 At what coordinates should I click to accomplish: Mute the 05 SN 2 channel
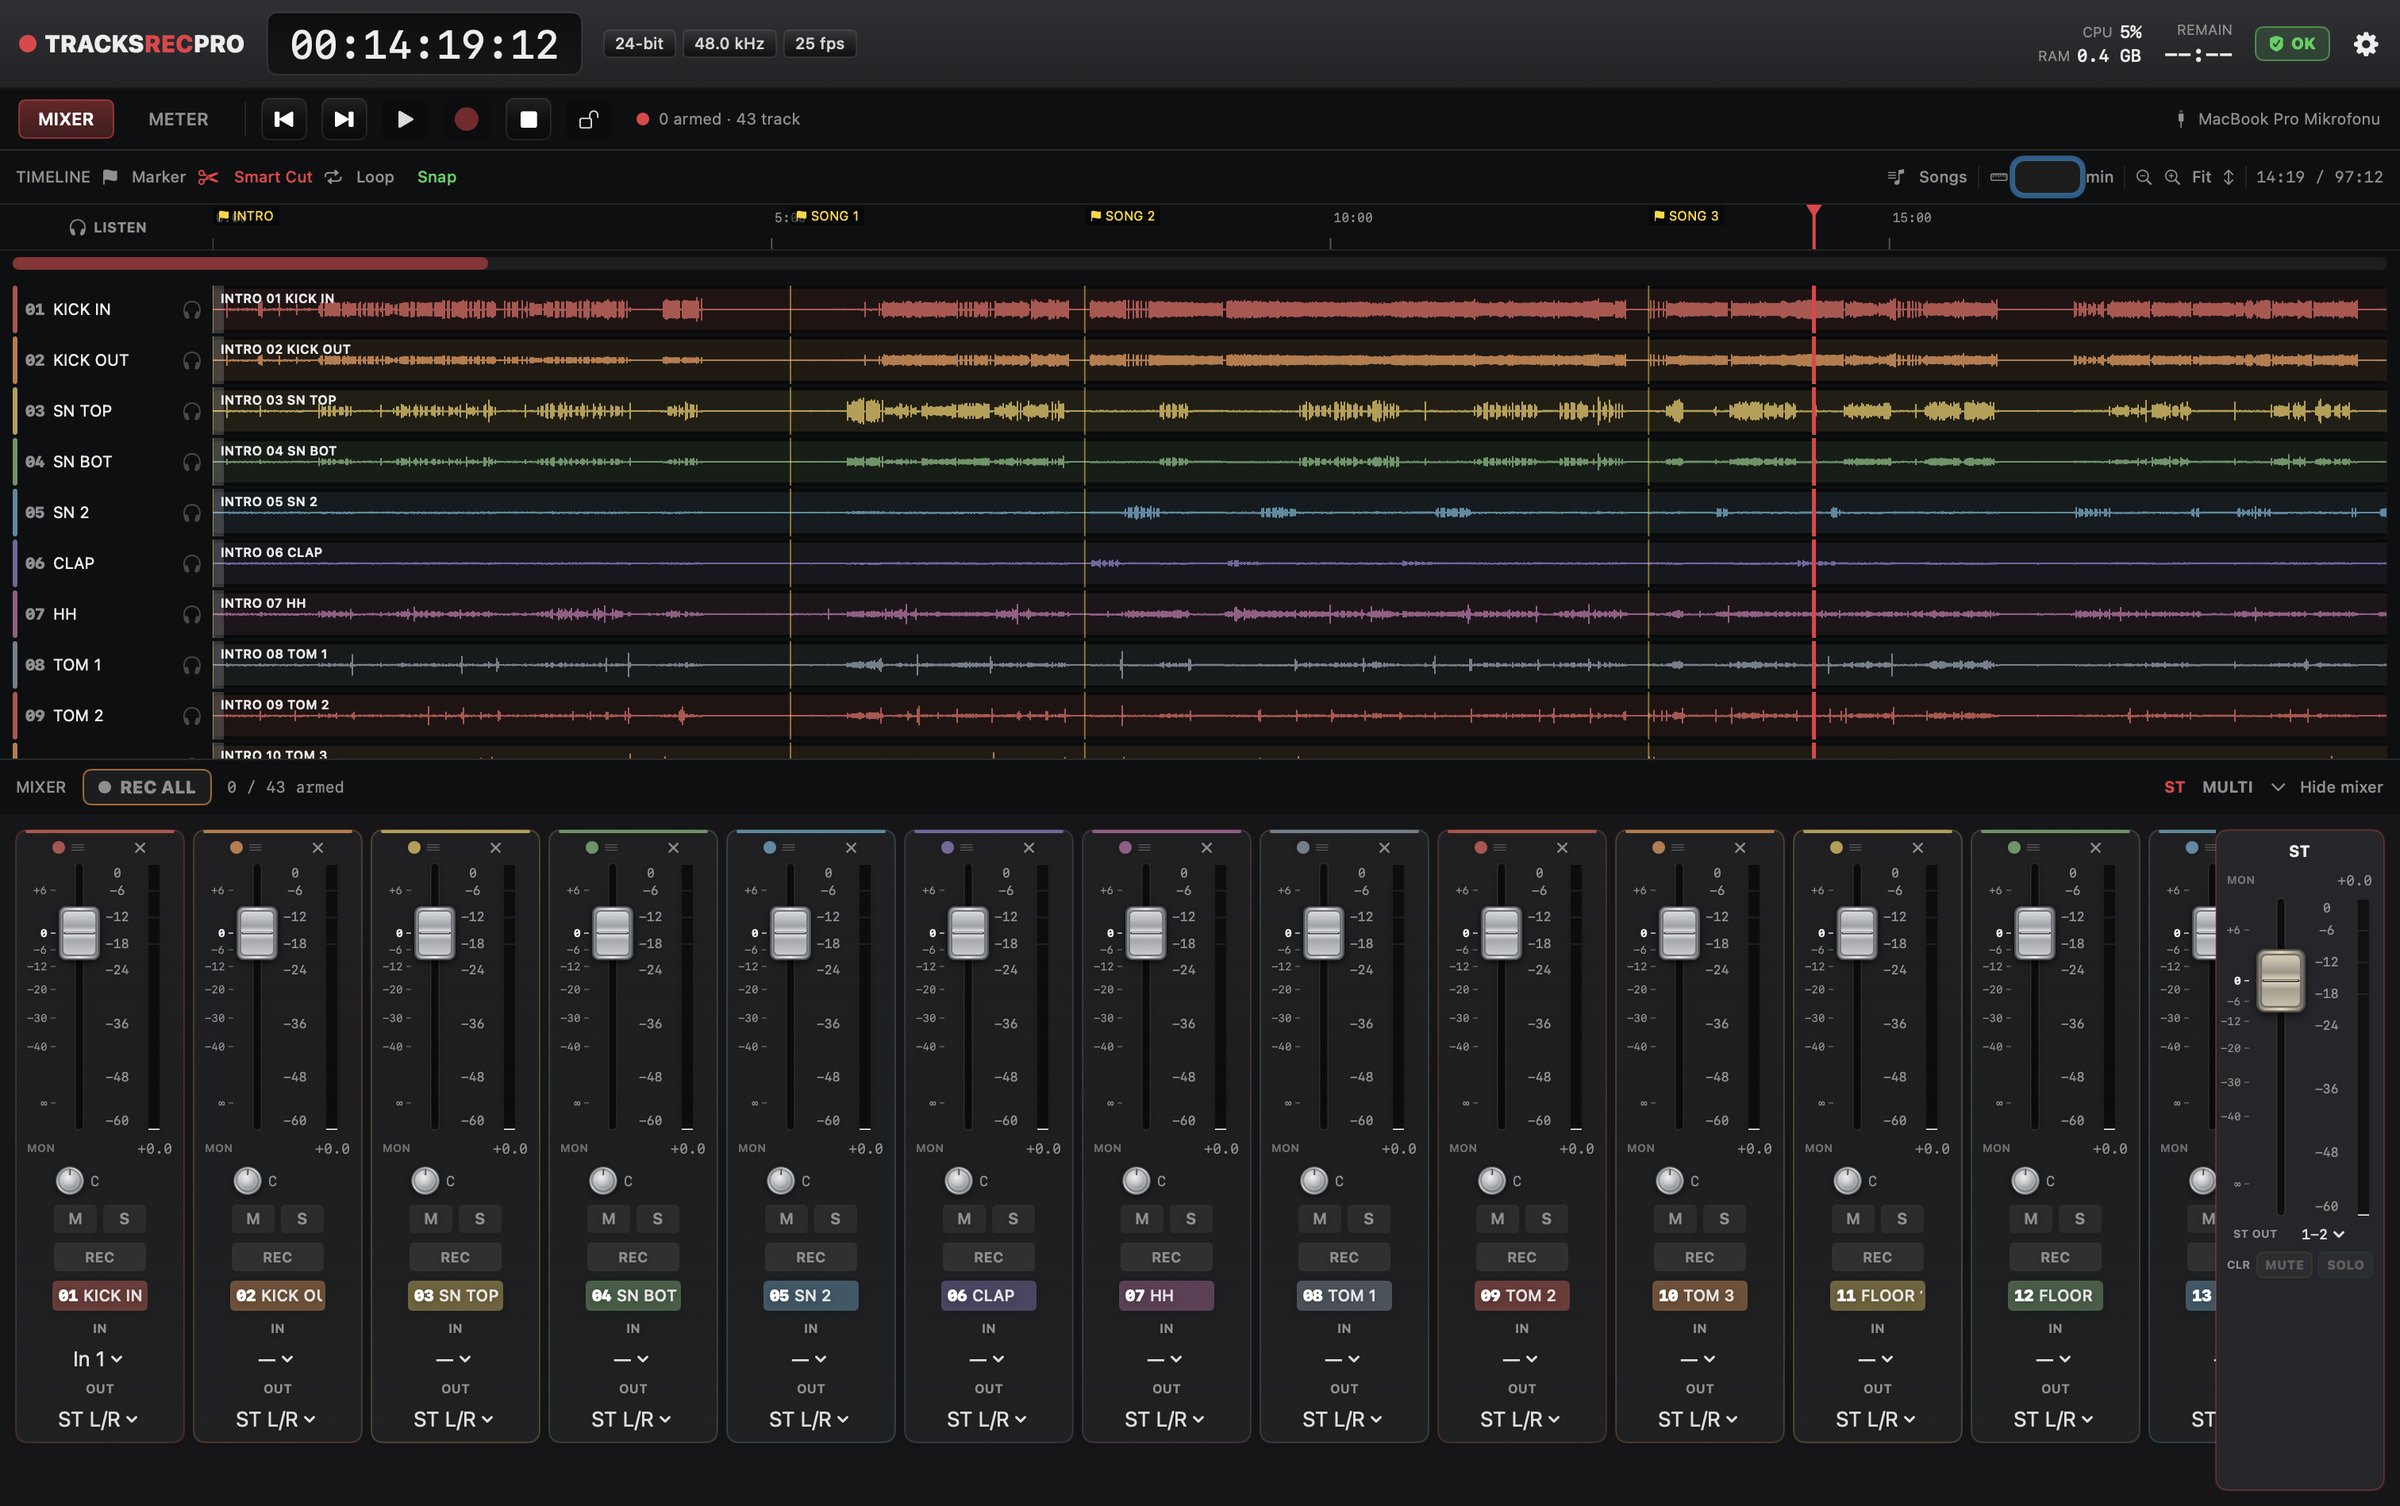click(786, 1219)
